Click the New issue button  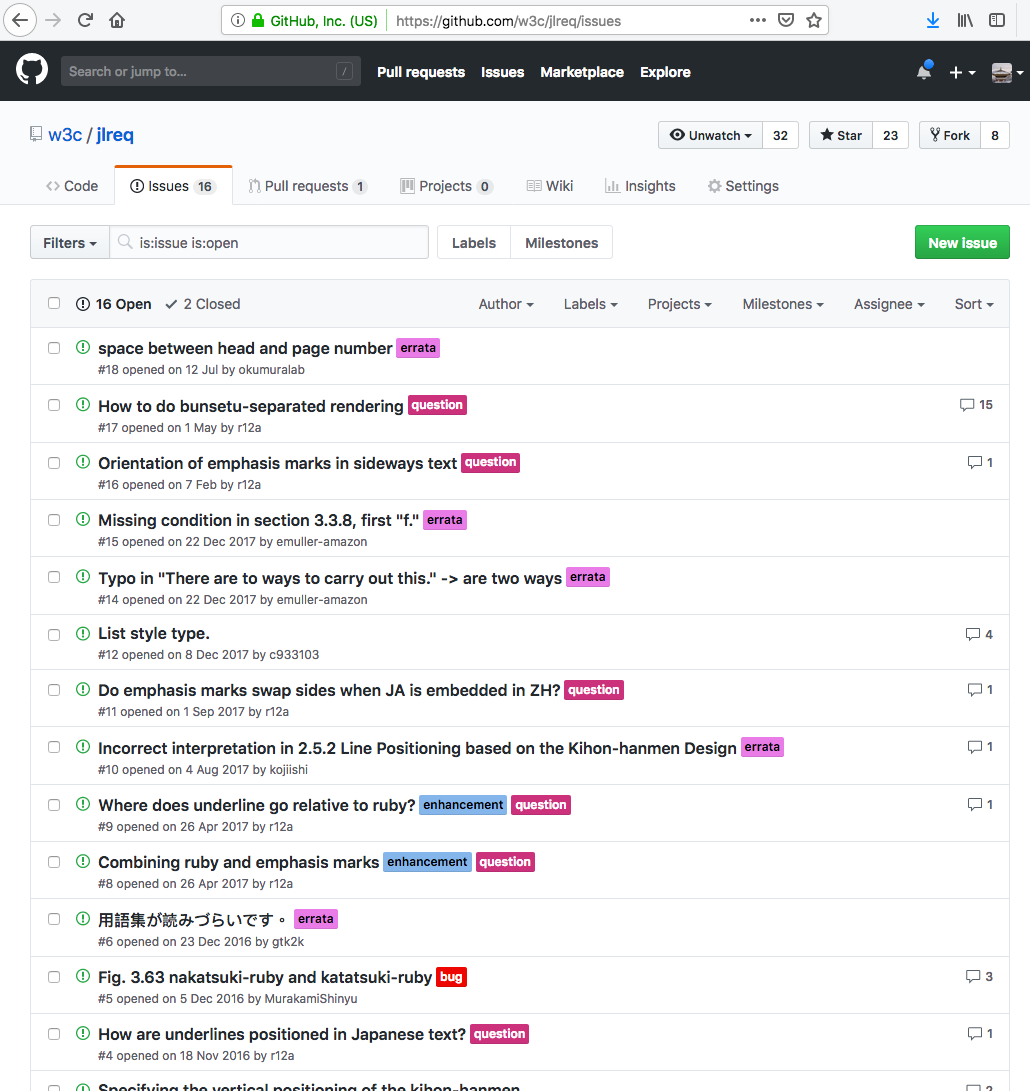(961, 242)
